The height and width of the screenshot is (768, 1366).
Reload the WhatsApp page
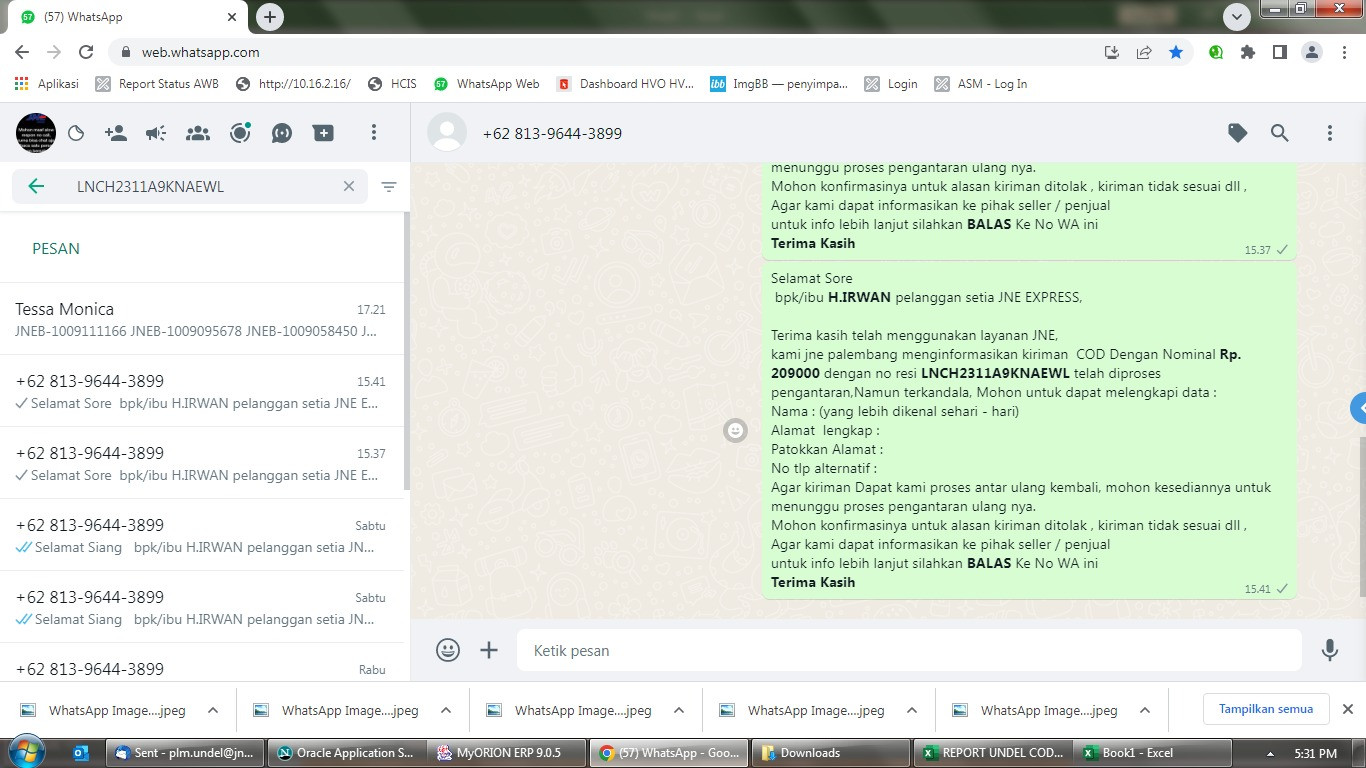[86, 52]
